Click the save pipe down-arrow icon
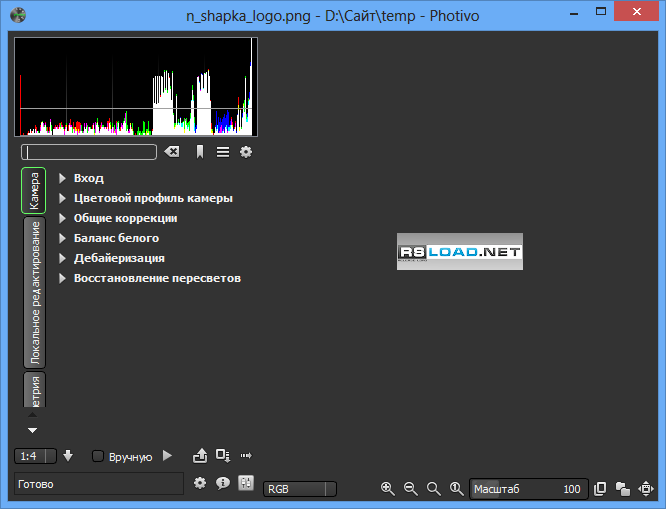 click(x=68, y=455)
